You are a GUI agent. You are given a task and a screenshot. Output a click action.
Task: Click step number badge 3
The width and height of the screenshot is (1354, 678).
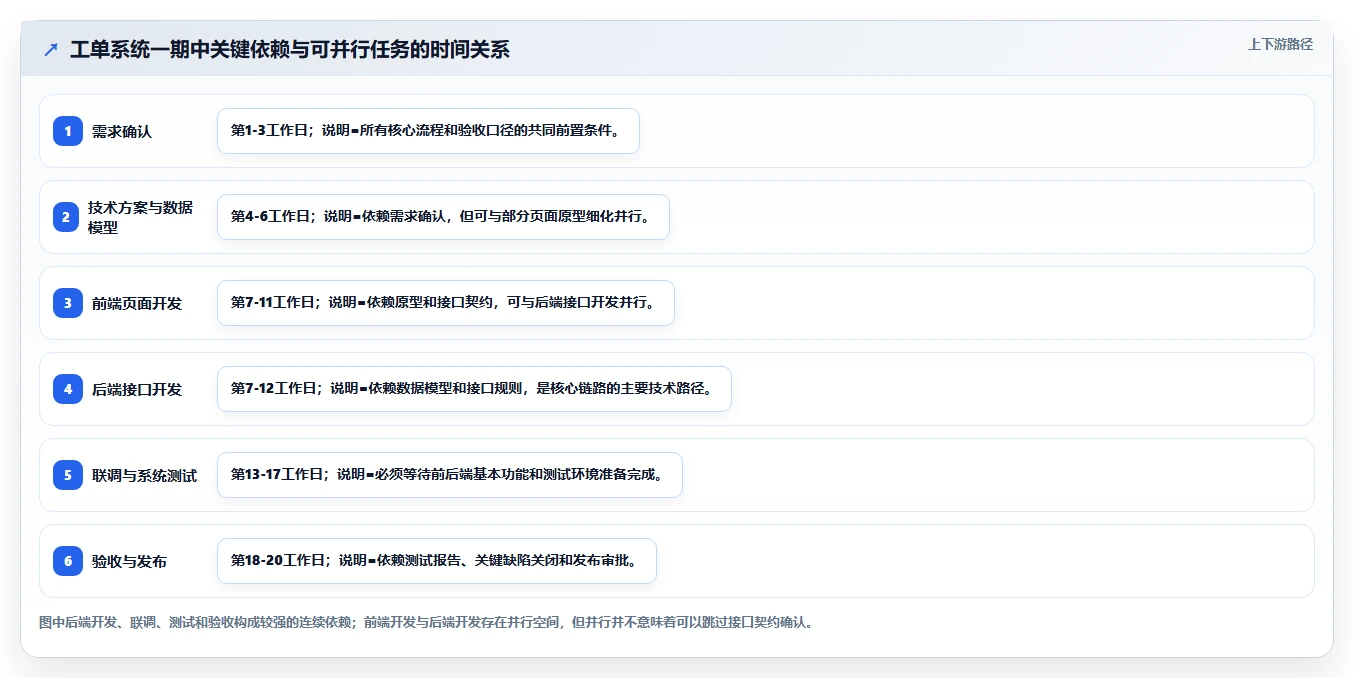(x=68, y=303)
